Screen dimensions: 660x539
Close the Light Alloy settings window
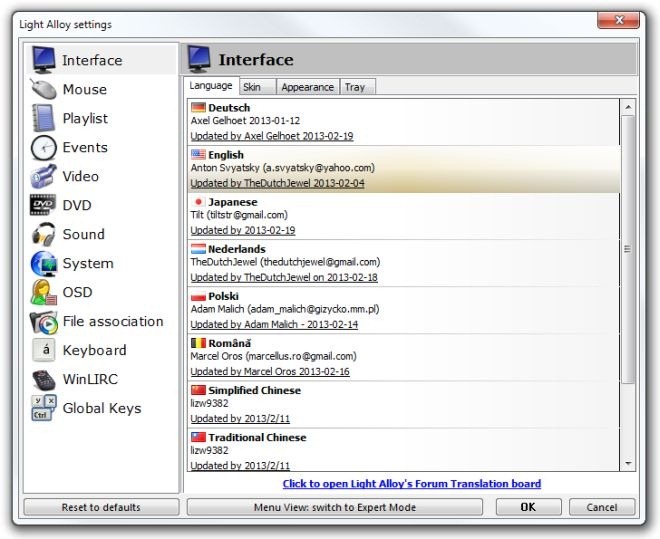(619, 20)
